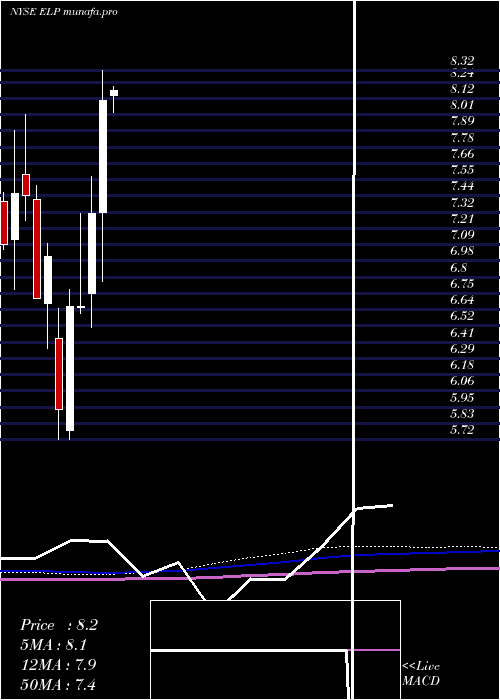
Task: Select the 6.18 price axis label
Action: click(x=462, y=365)
